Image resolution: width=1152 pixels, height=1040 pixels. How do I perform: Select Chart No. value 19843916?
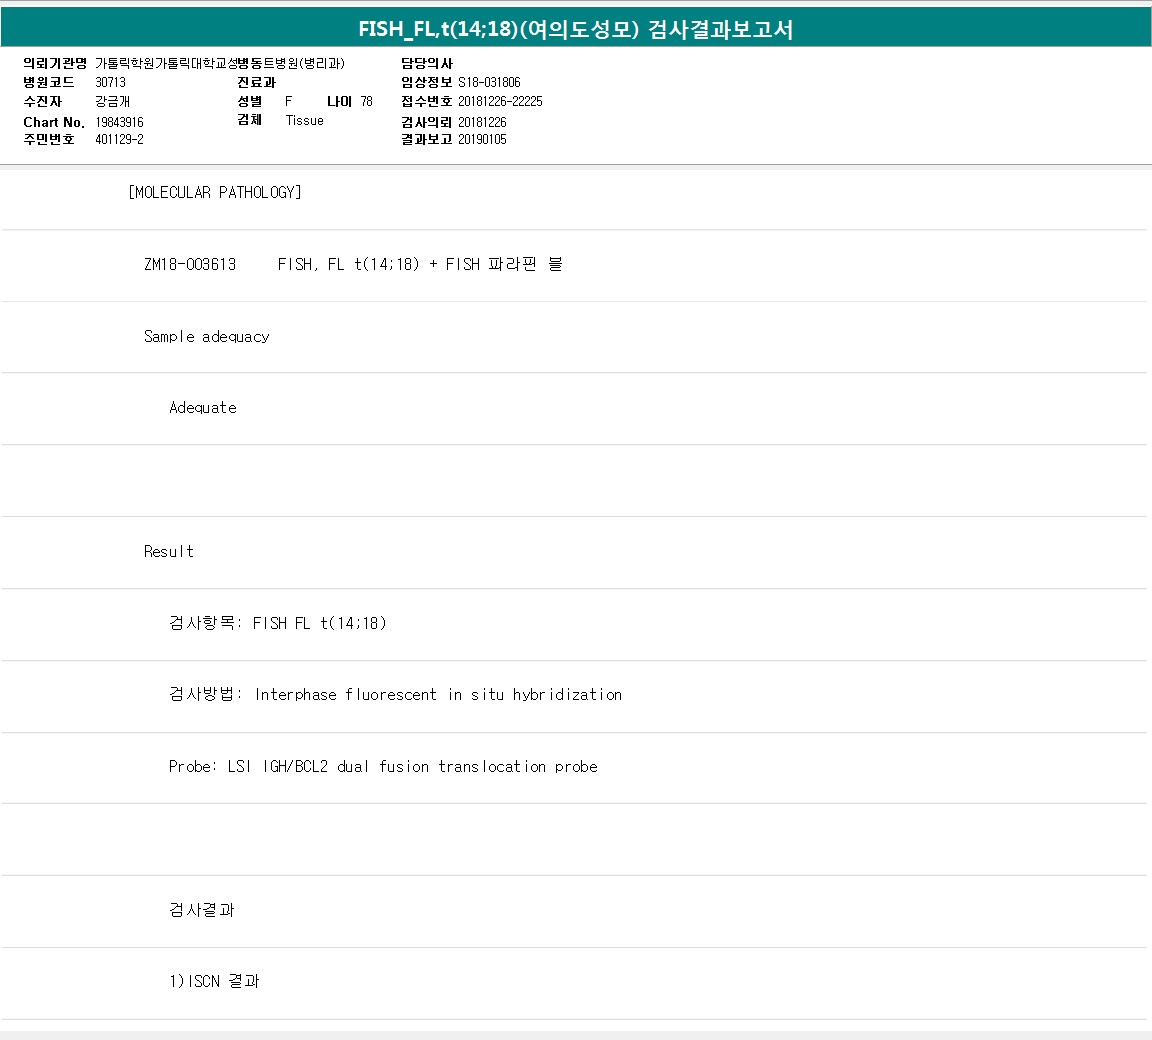pyautogui.click(x=119, y=122)
